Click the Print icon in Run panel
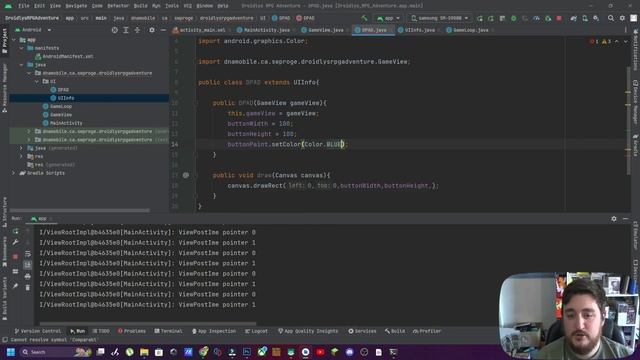Screen dimensions: 640x360 point(27,276)
